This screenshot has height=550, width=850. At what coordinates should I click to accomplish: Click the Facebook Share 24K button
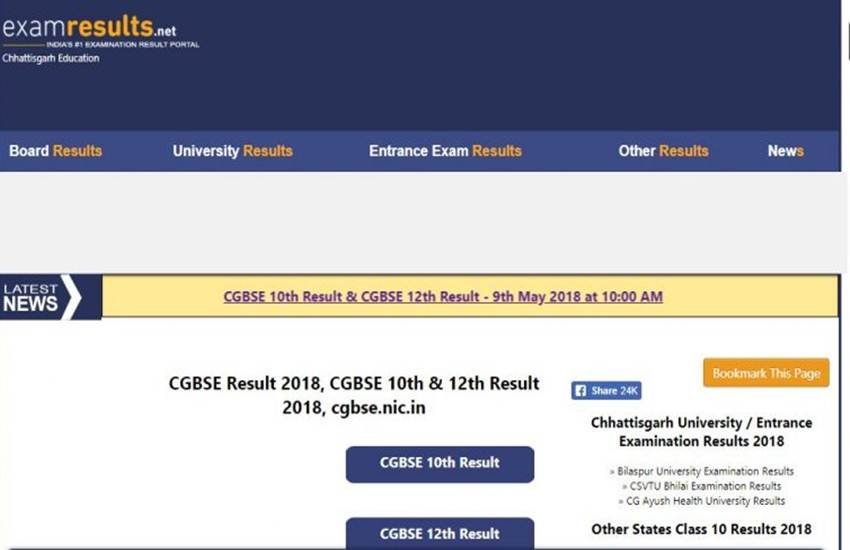click(606, 391)
